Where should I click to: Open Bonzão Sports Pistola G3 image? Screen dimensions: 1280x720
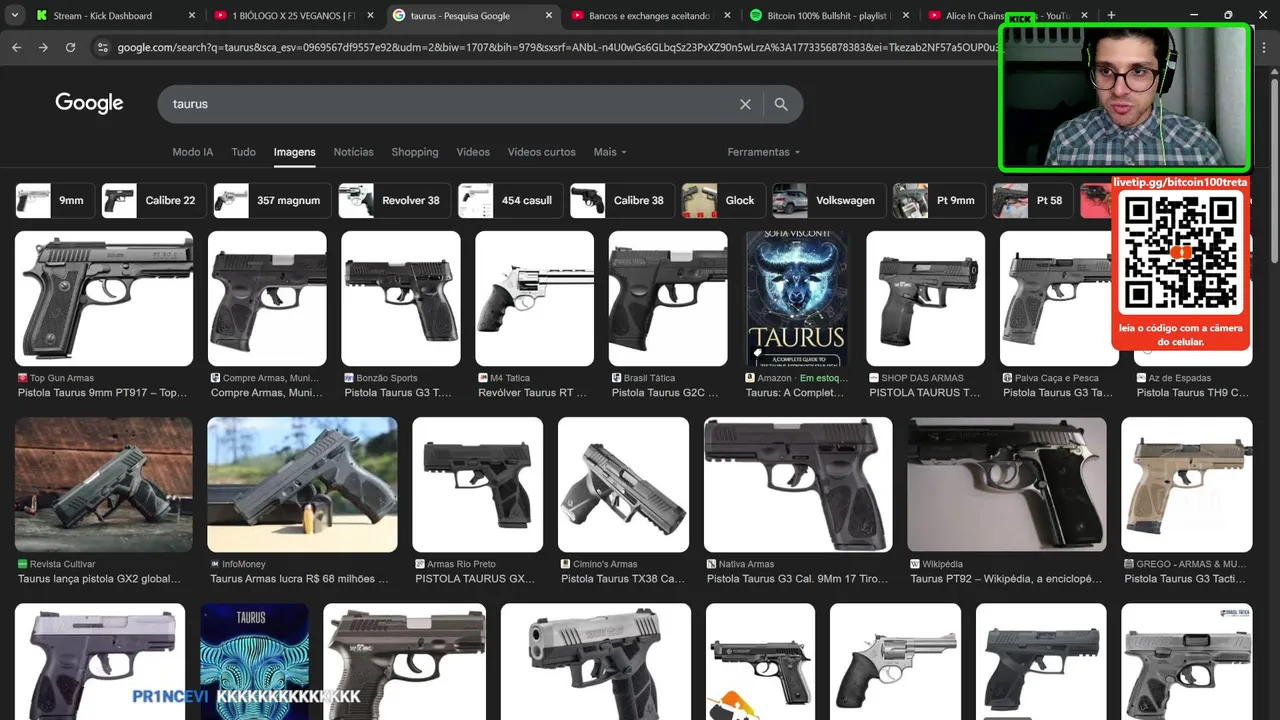pyautogui.click(x=401, y=299)
